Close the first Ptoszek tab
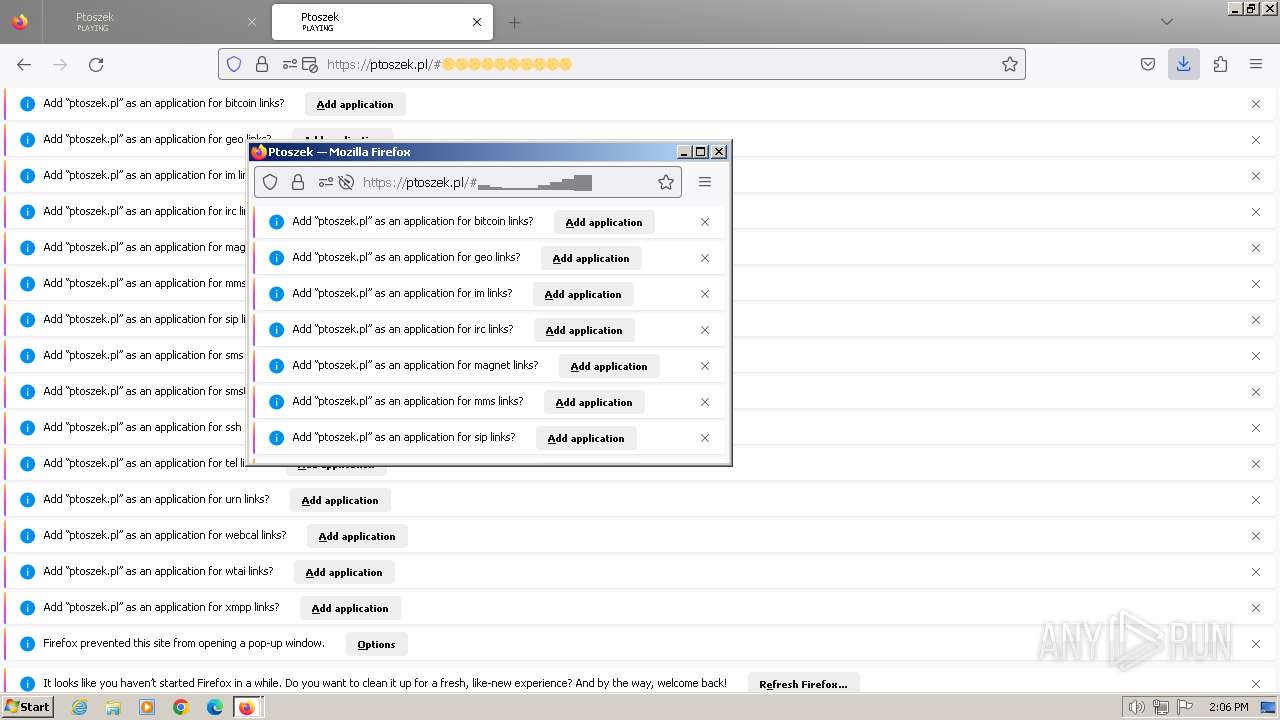Viewport: 1280px width, 720px height. click(252, 22)
